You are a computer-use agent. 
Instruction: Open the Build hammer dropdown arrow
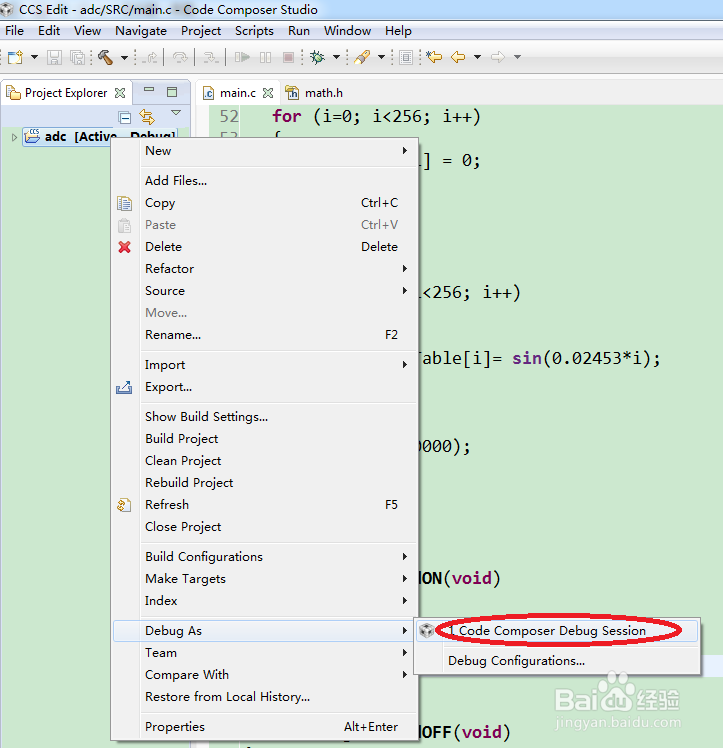(x=124, y=57)
